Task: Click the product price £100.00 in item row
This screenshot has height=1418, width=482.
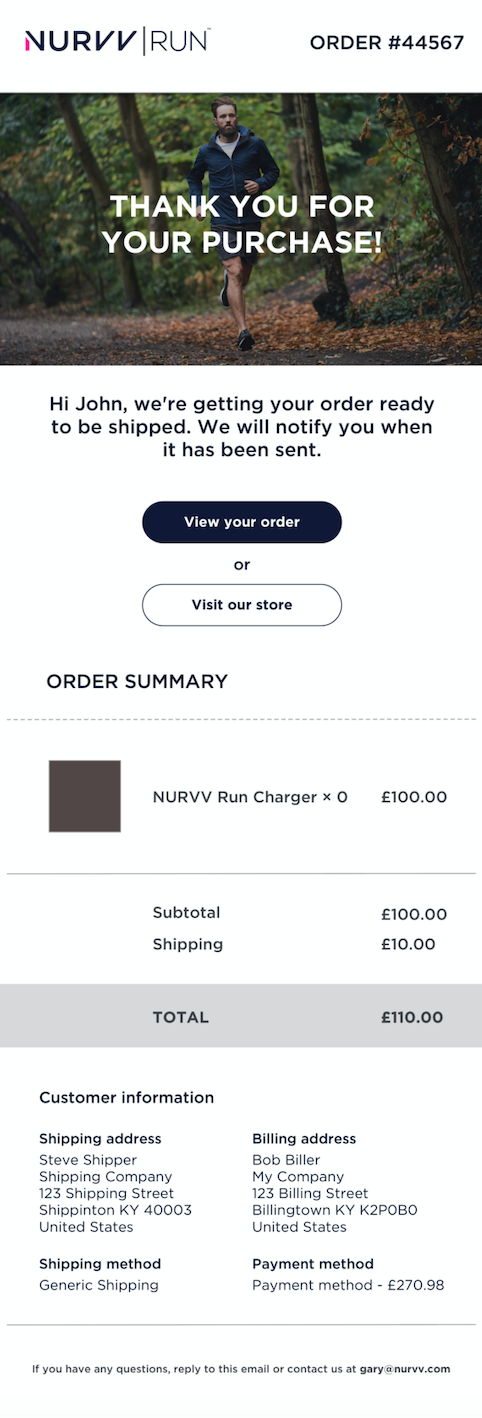Action: (414, 797)
